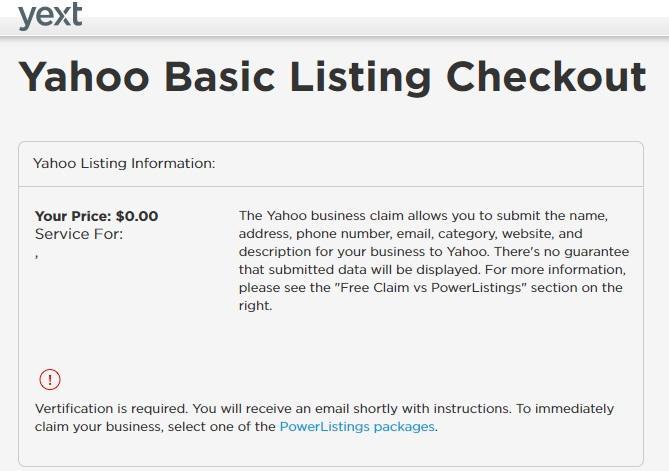The width and height of the screenshot is (669, 471).
Task: Click the Vertification is required notice text
Action: tap(324, 417)
